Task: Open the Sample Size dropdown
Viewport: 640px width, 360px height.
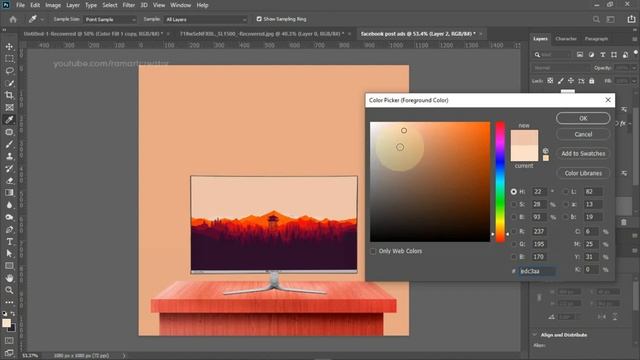Action: tap(110, 19)
